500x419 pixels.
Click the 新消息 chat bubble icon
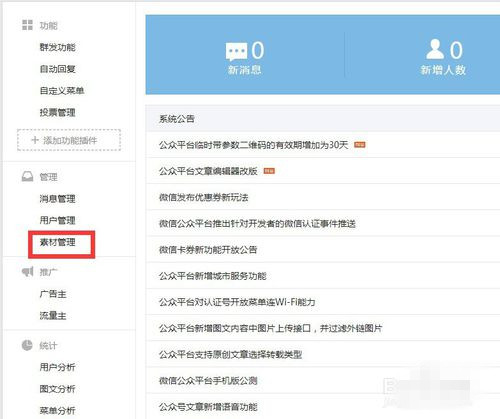tap(236, 52)
